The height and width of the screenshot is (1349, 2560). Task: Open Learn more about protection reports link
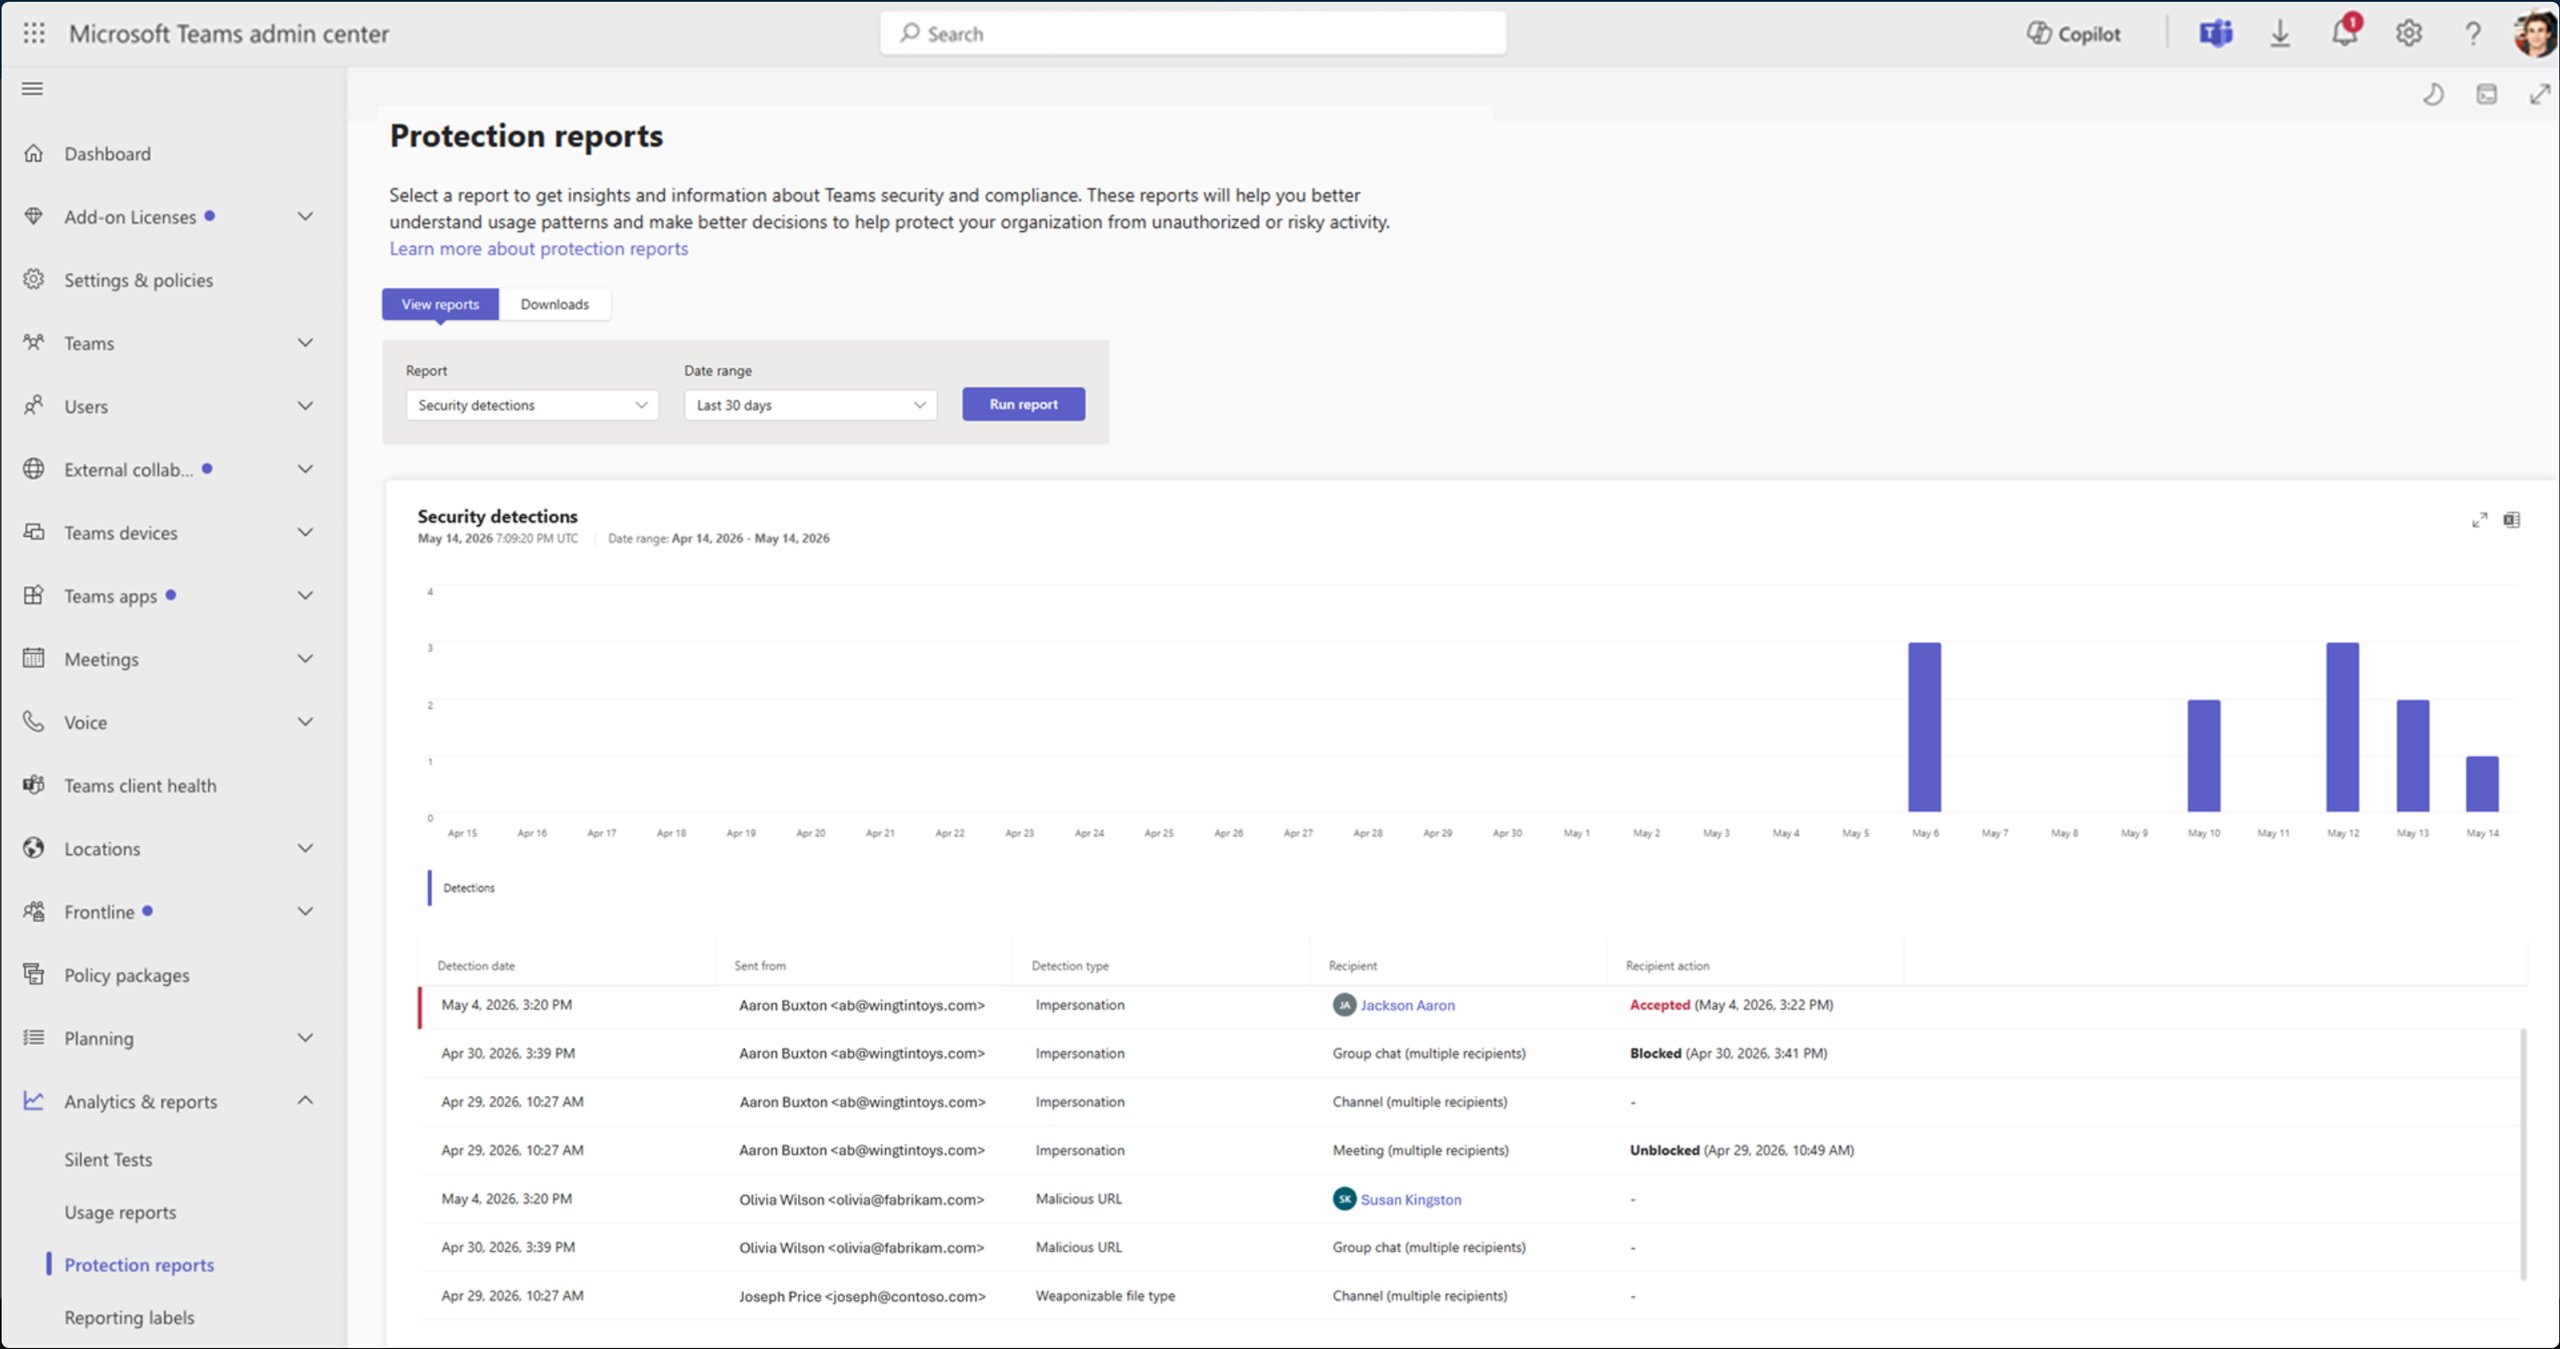click(538, 248)
